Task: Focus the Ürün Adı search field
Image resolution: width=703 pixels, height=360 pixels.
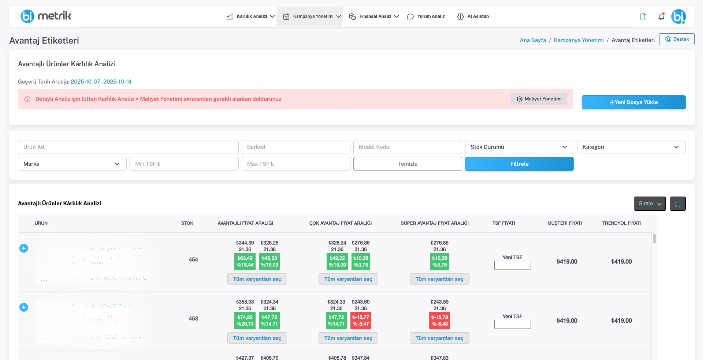Action: (128, 147)
